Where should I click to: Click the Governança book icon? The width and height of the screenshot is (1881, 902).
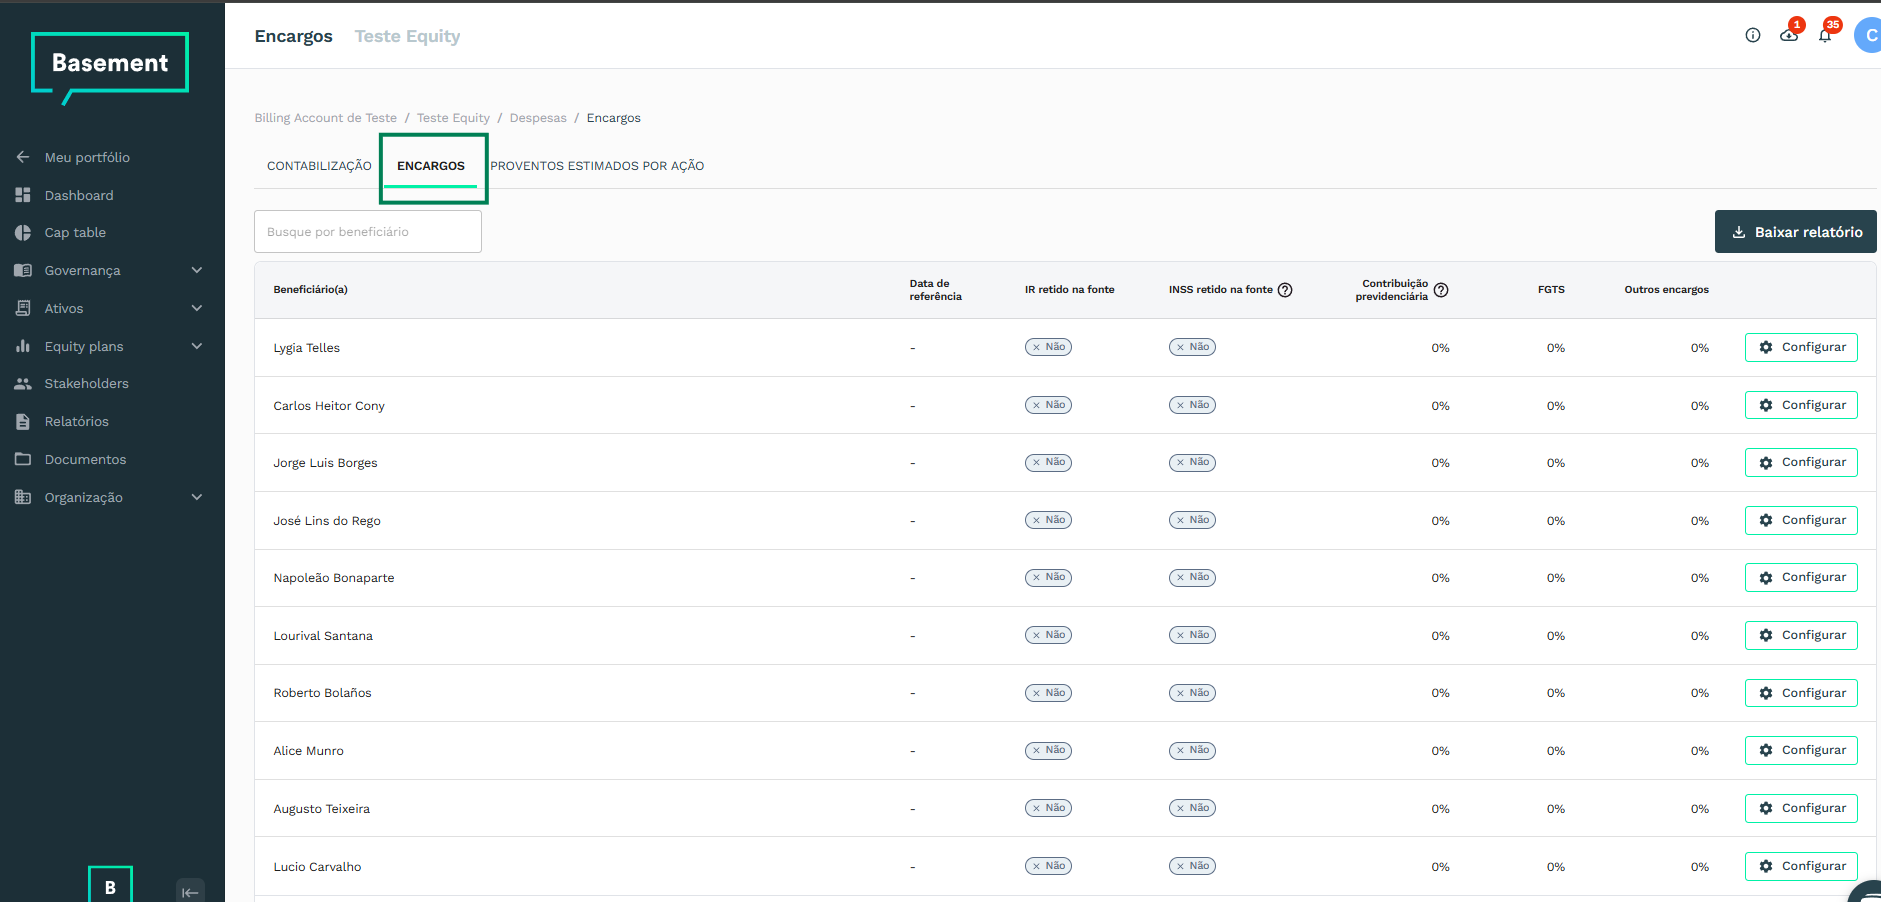23,270
